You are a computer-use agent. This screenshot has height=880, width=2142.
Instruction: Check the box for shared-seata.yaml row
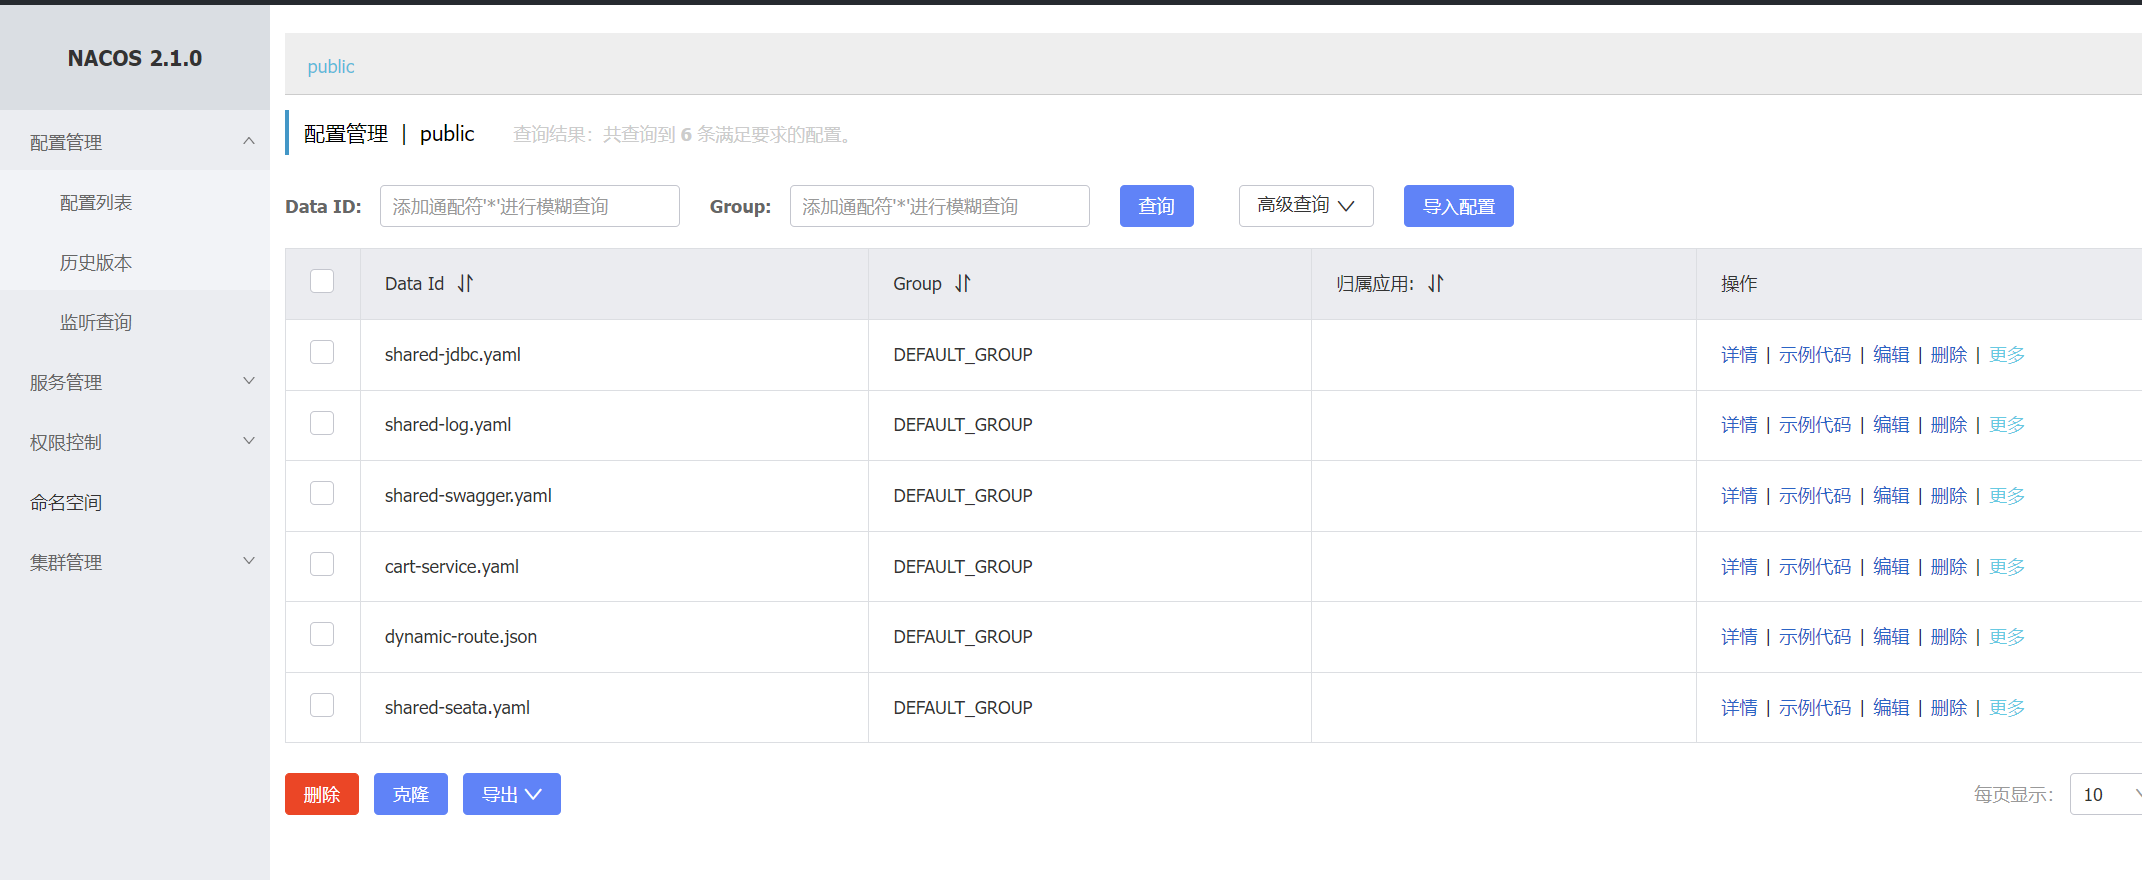click(322, 706)
